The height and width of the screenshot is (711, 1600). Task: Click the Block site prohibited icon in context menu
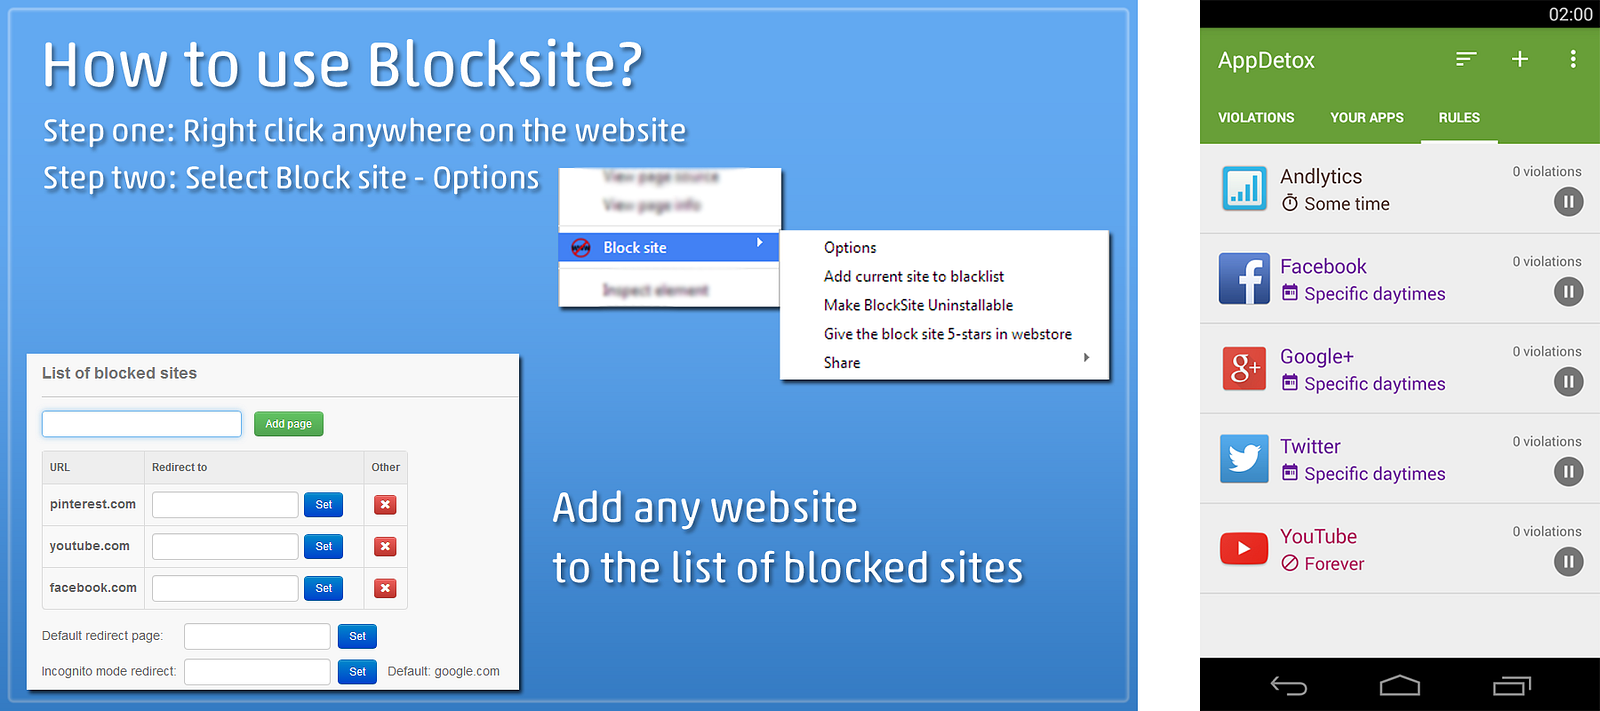tap(581, 248)
